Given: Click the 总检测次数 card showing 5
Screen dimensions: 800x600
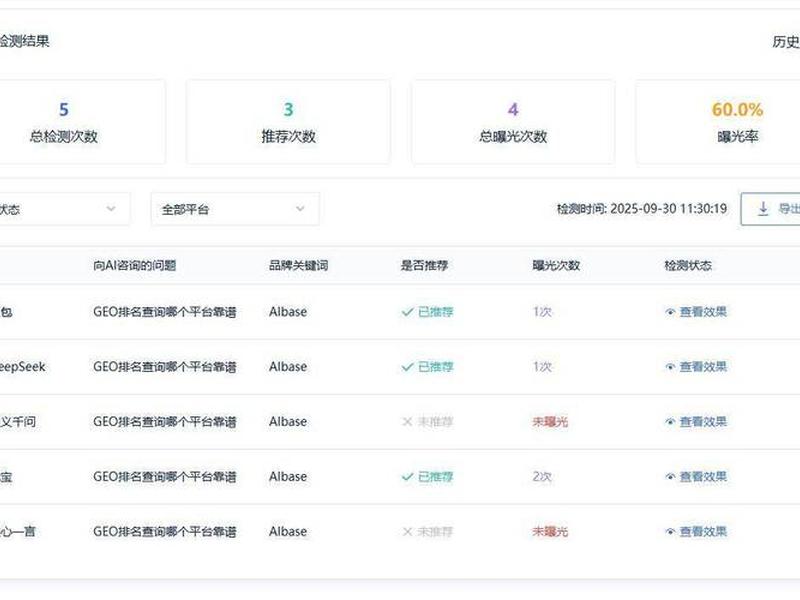Looking at the screenshot, I should click(82, 121).
